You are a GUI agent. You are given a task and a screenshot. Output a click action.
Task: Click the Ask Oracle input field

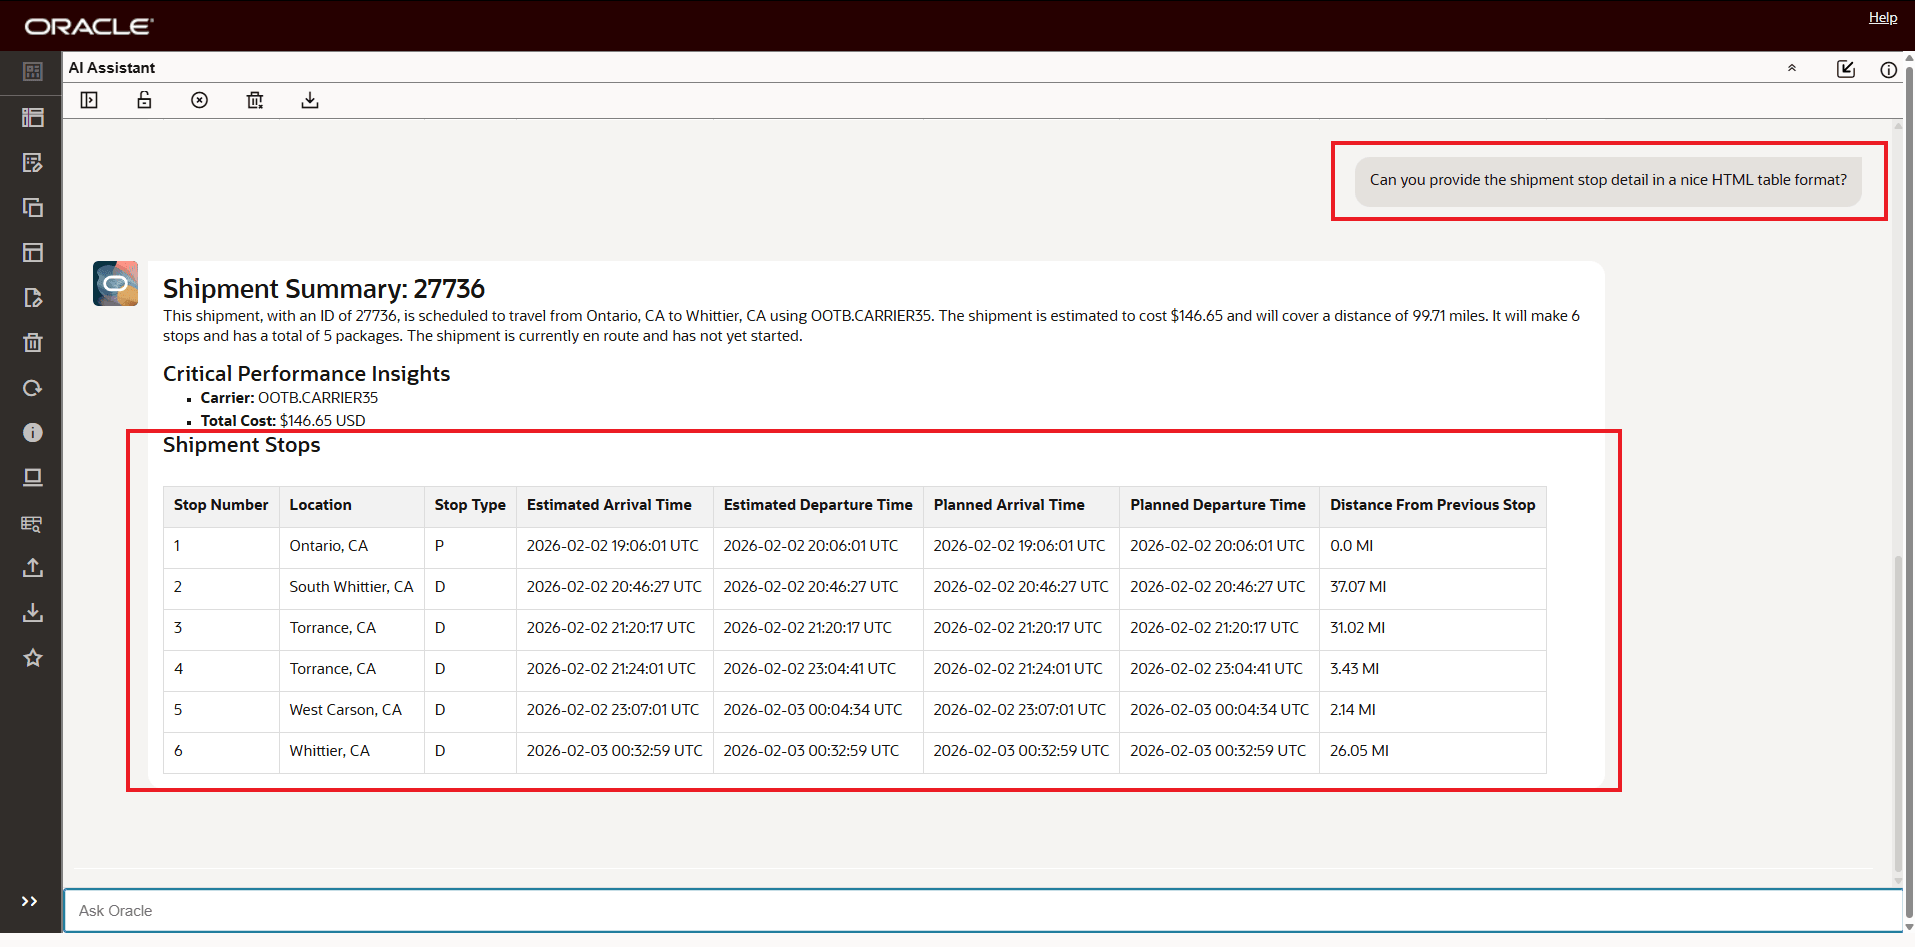(x=983, y=911)
